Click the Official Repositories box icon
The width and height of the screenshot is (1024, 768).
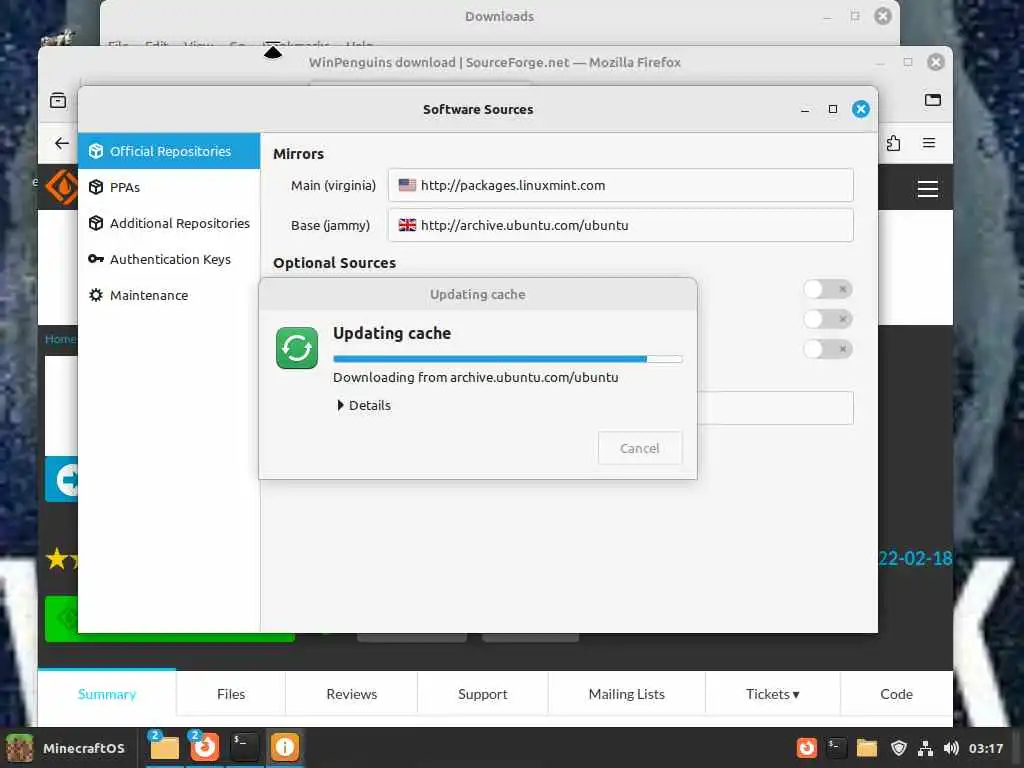pos(96,151)
